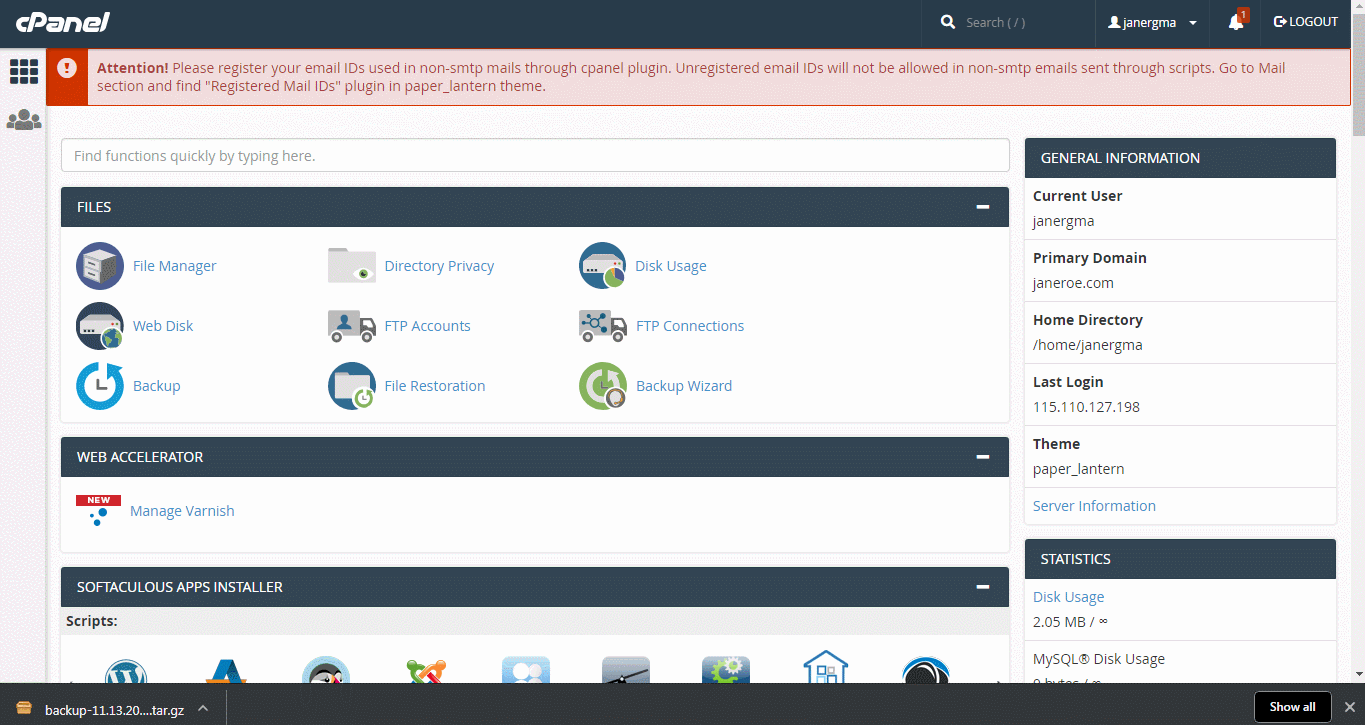Open the User Manager people icon in sidebar
Viewport: 1365px width, 725px height.
pos(24,120)
